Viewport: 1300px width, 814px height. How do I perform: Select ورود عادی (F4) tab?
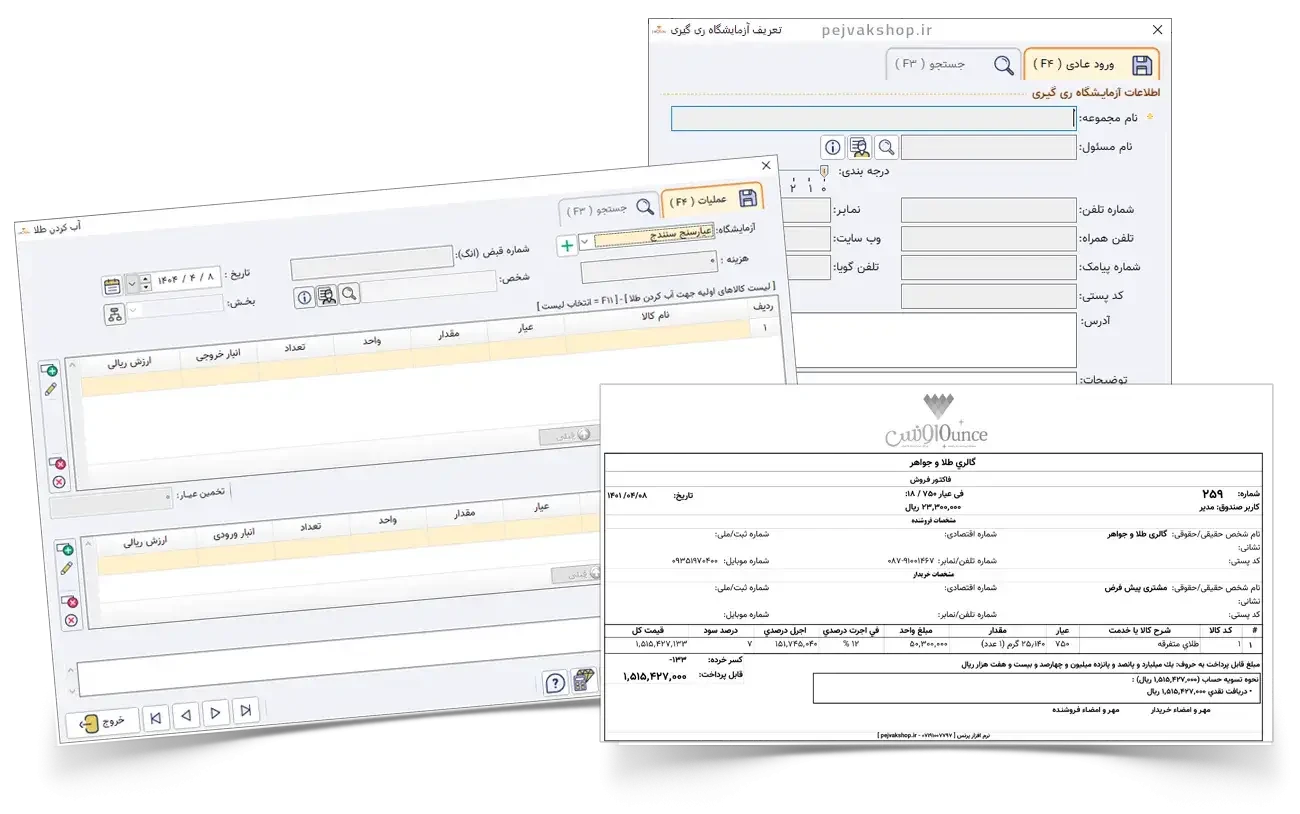click(x=1094, y=64)
